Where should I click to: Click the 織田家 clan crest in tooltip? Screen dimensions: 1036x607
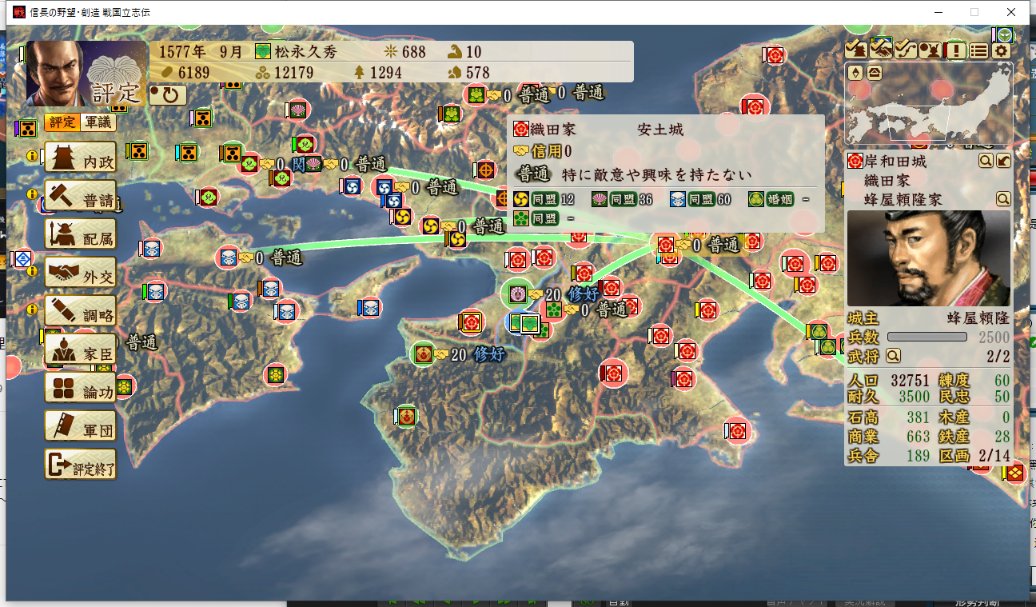pyautogui.click(x=521, y=129)
